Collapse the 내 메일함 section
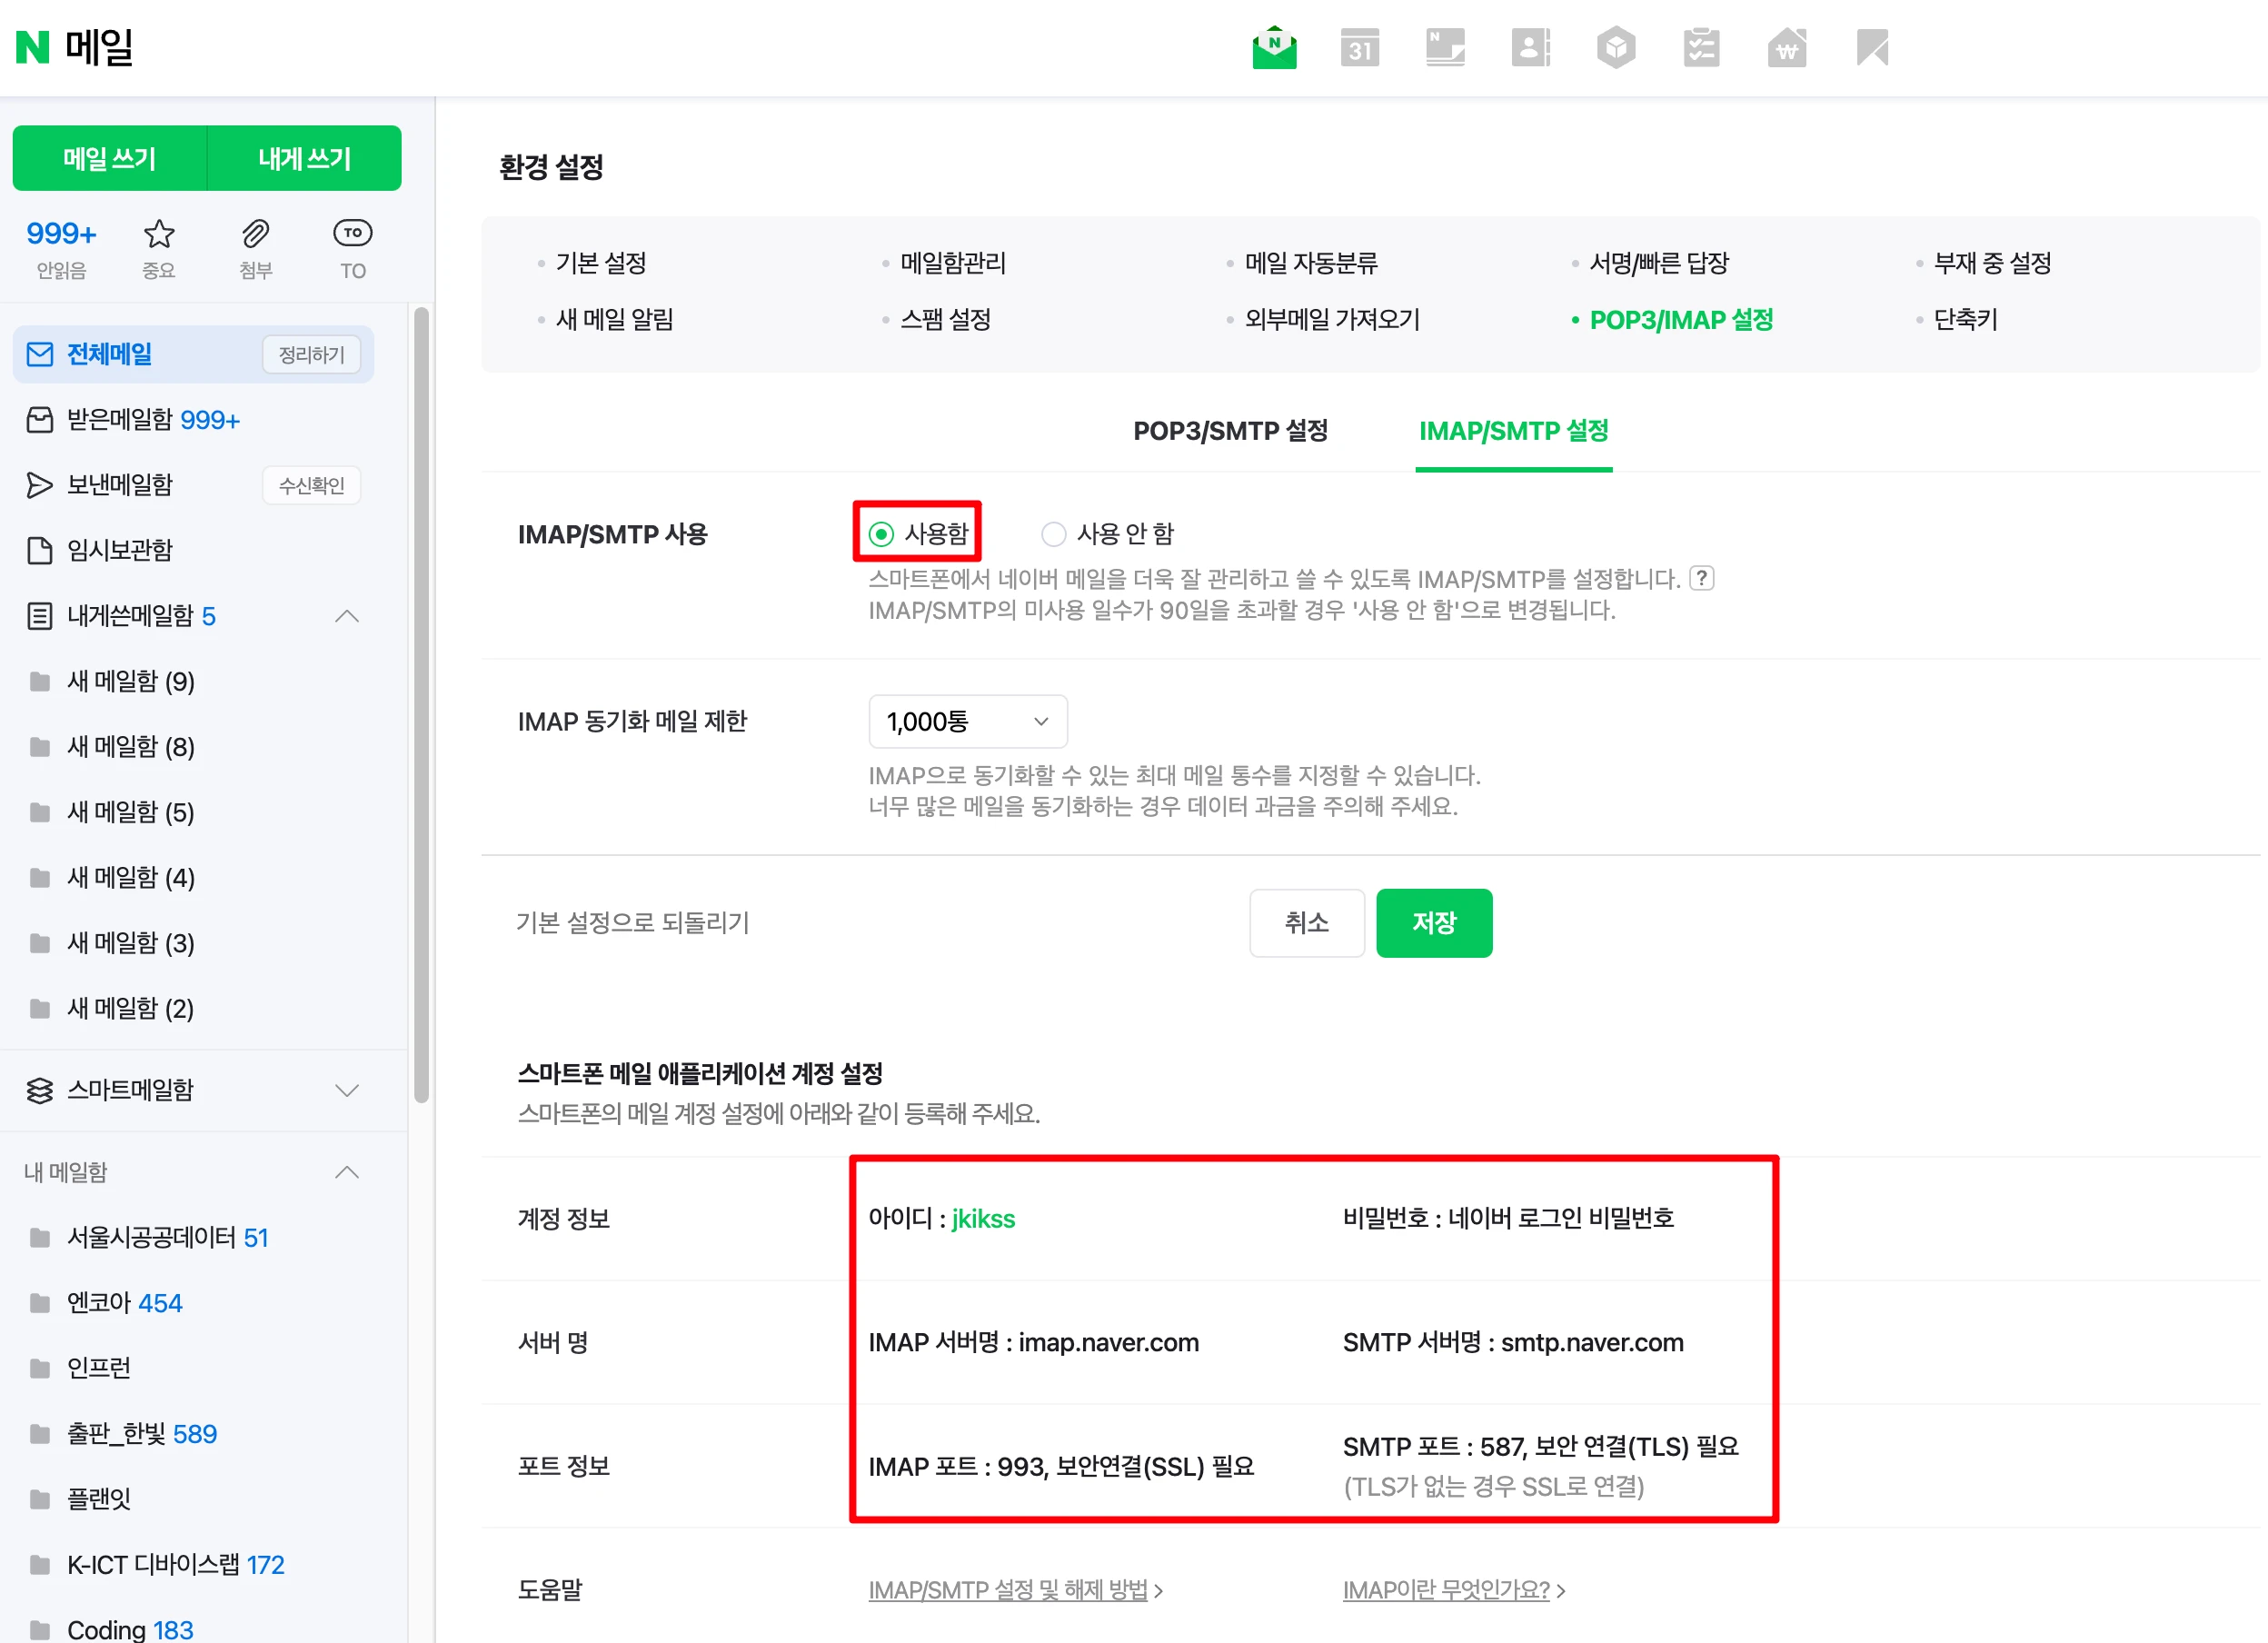Screen dimensions: 2268x1643 [346, 1172]
